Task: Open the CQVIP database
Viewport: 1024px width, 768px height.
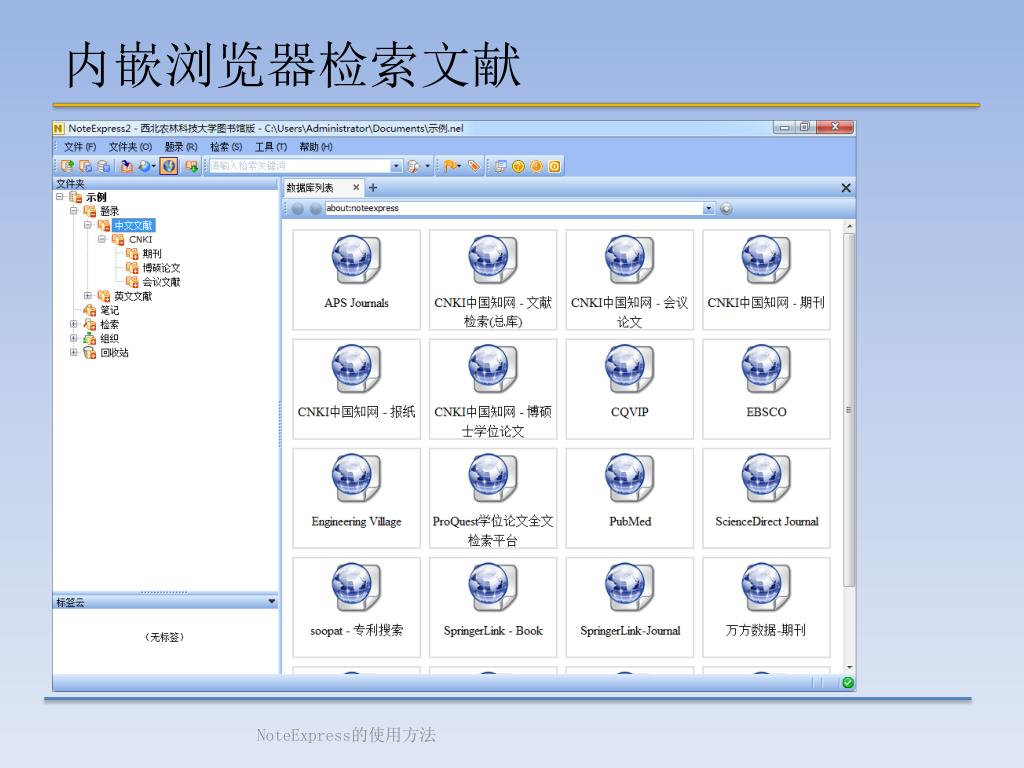Action: click(630, 389)
